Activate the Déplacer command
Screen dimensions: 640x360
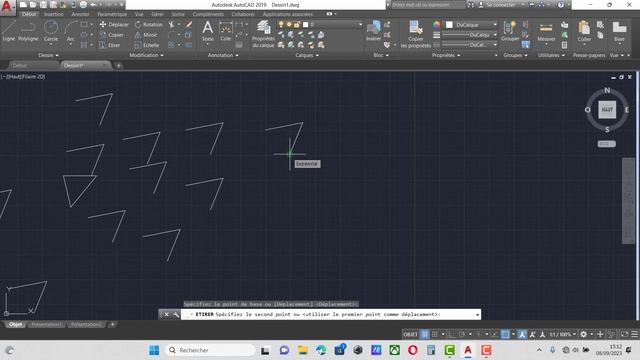click(114, 24)
